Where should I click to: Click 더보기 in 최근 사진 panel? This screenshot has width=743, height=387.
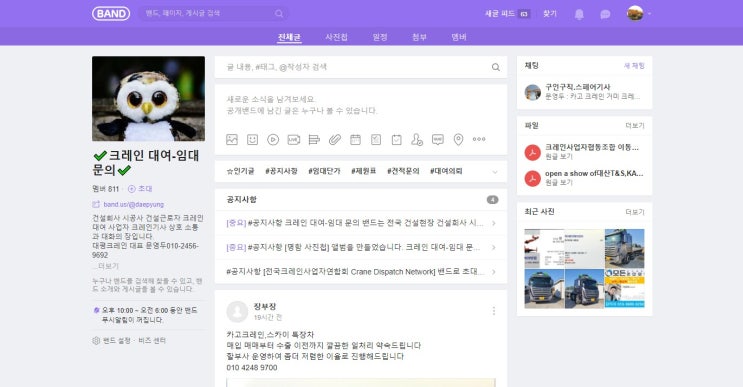tap(635, 212)
